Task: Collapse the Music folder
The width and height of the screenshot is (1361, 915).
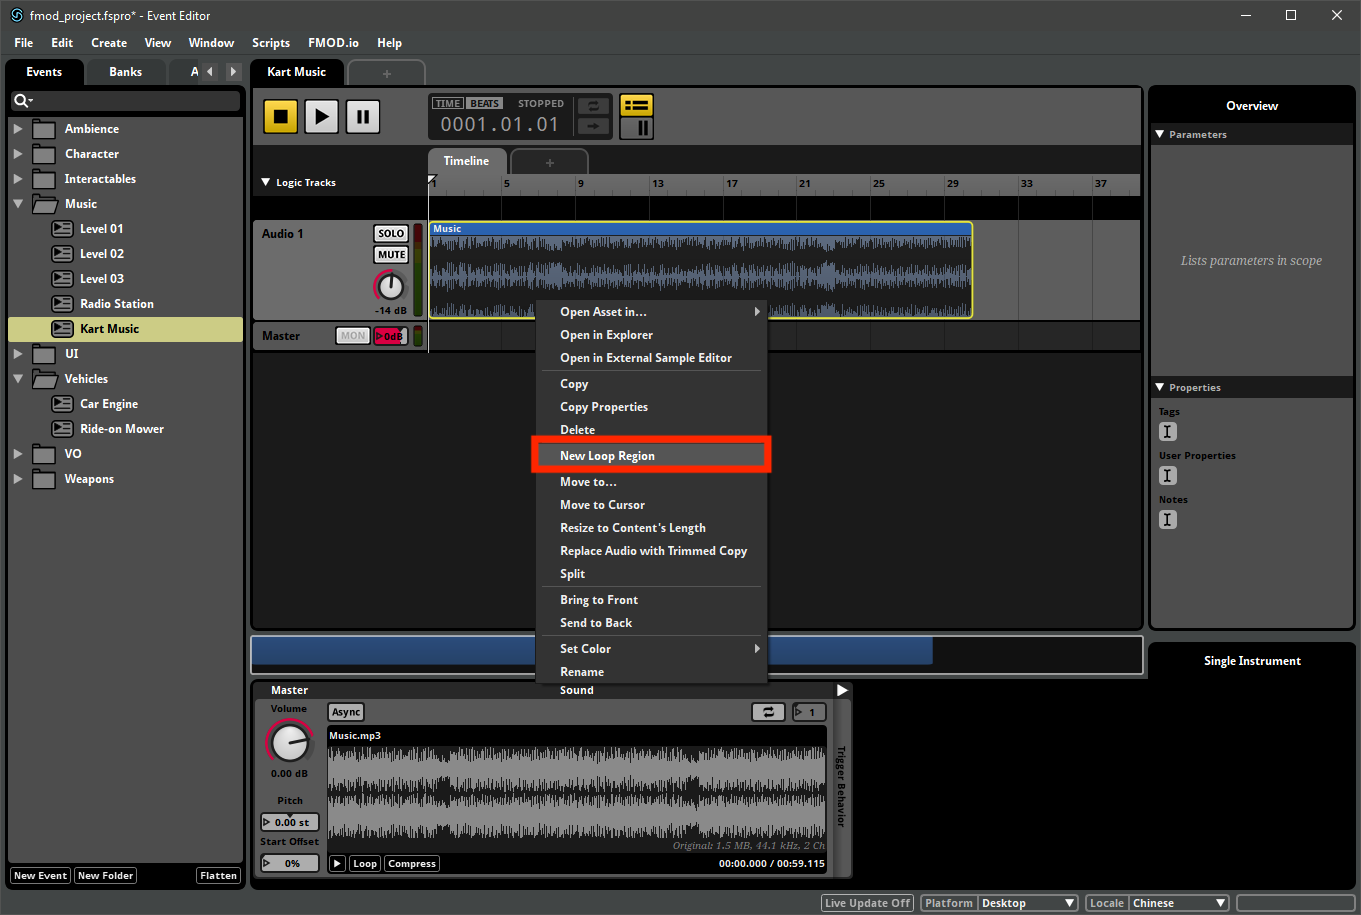Action: (x=17, y=203)
